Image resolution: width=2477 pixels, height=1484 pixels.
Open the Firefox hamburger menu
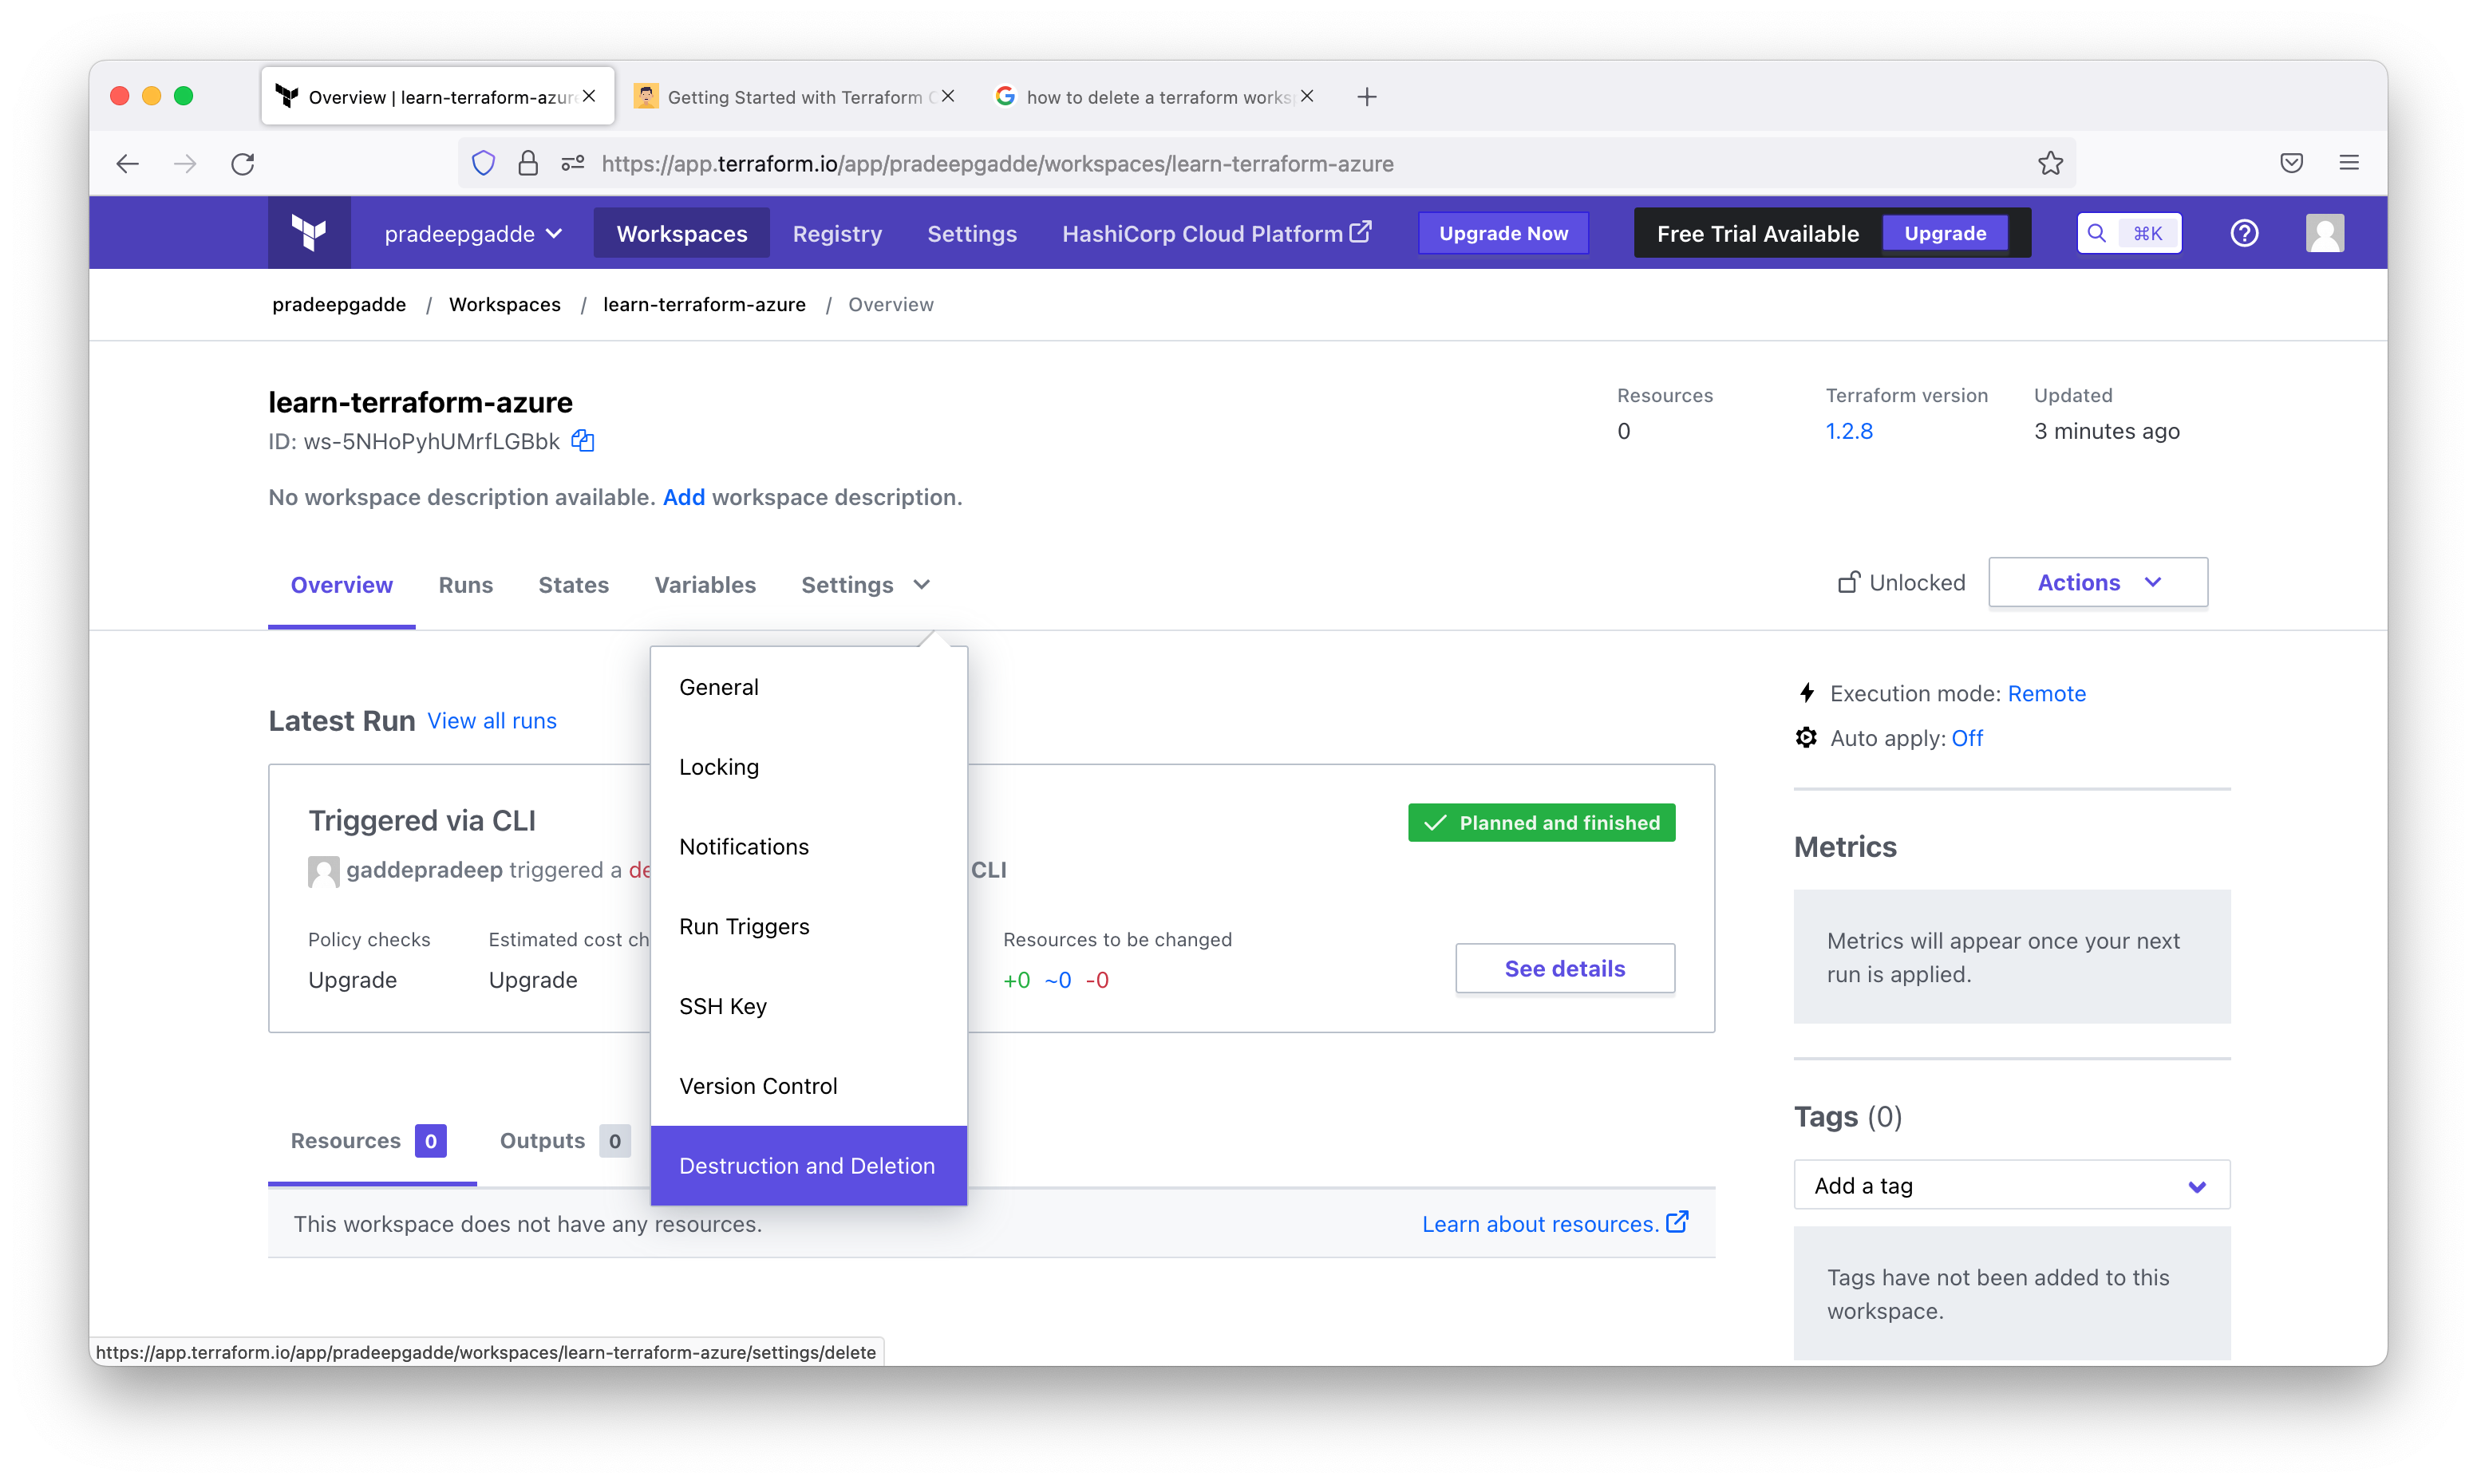coord(2350,163)
